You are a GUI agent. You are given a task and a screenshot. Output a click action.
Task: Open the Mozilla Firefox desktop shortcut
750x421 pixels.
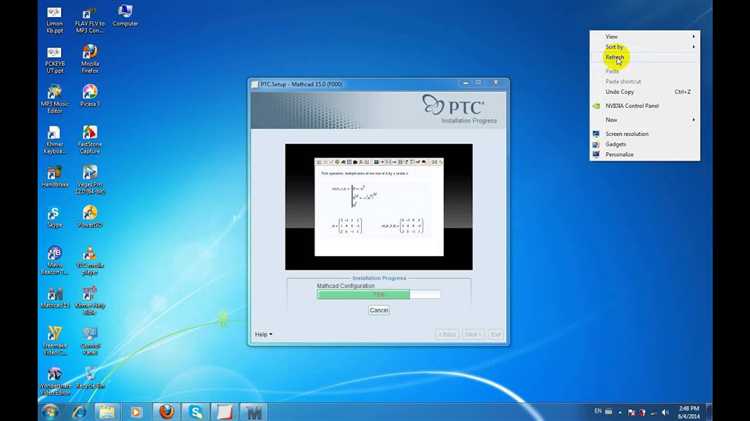coord(90,58)
